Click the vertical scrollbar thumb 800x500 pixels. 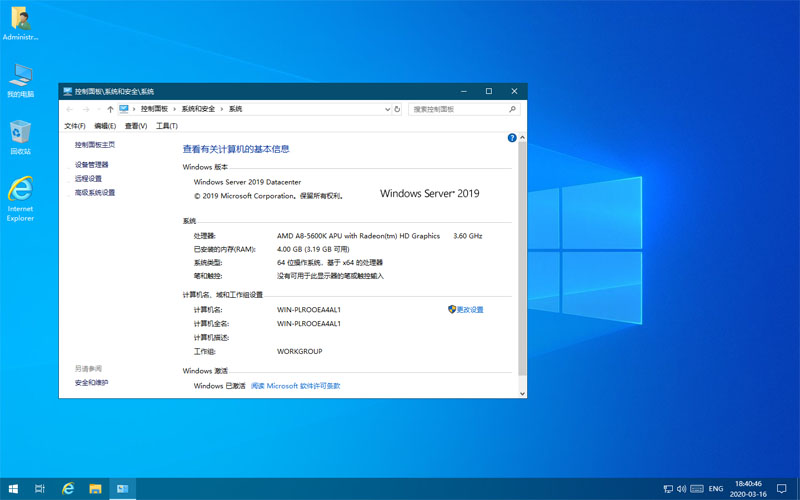coord(522,259)
